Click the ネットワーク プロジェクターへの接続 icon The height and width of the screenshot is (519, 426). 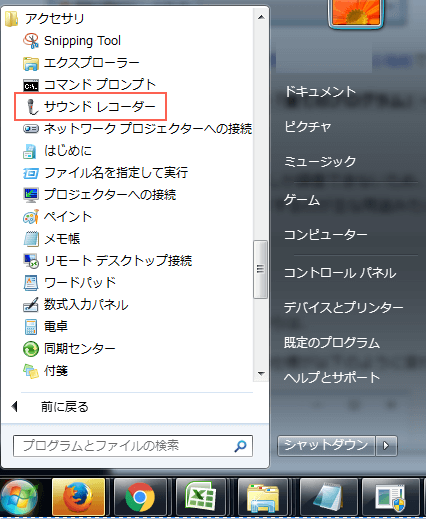[31, 129]
